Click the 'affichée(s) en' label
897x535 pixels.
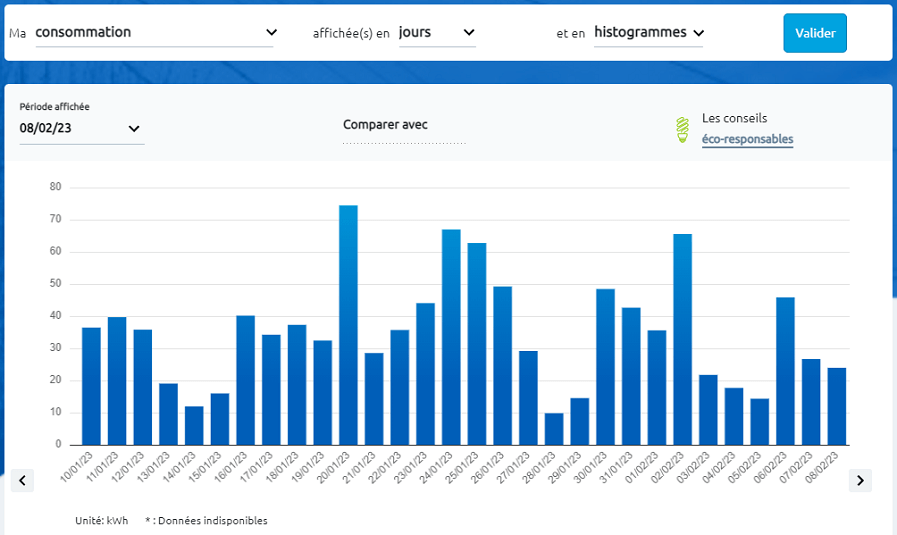tap(351, 33)
